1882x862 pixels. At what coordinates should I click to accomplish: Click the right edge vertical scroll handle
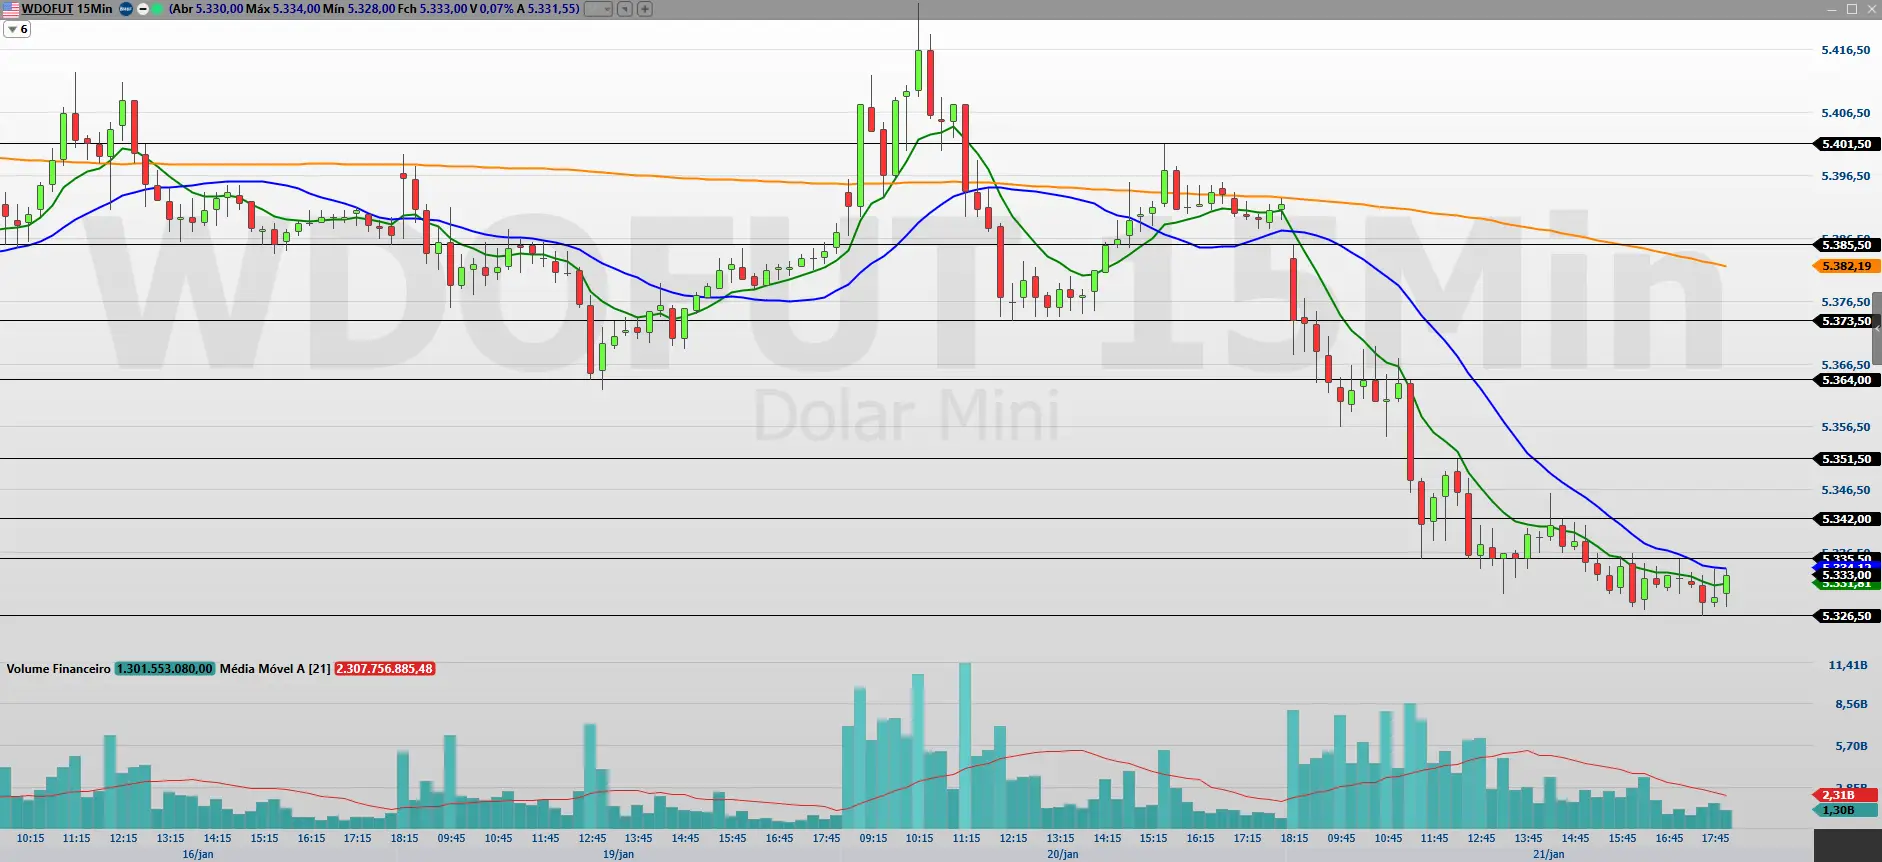point(1877,330)
